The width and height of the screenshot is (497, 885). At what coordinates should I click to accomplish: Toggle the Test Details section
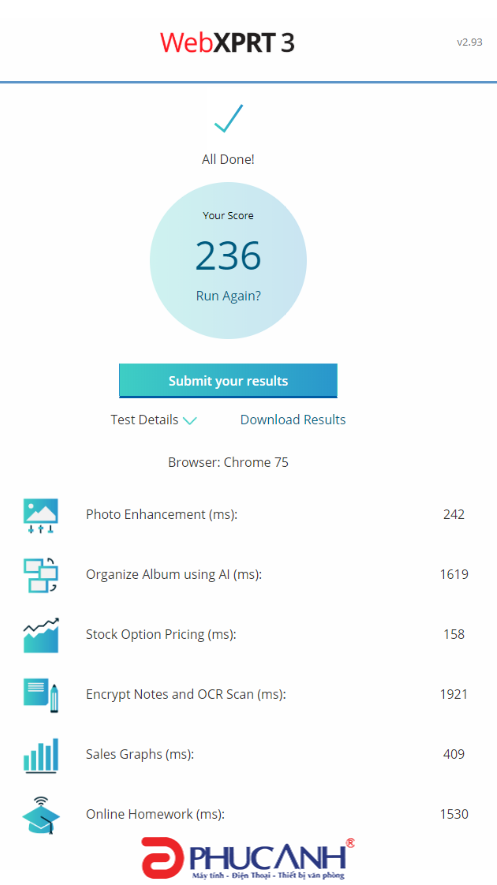(x=153, y=420)
